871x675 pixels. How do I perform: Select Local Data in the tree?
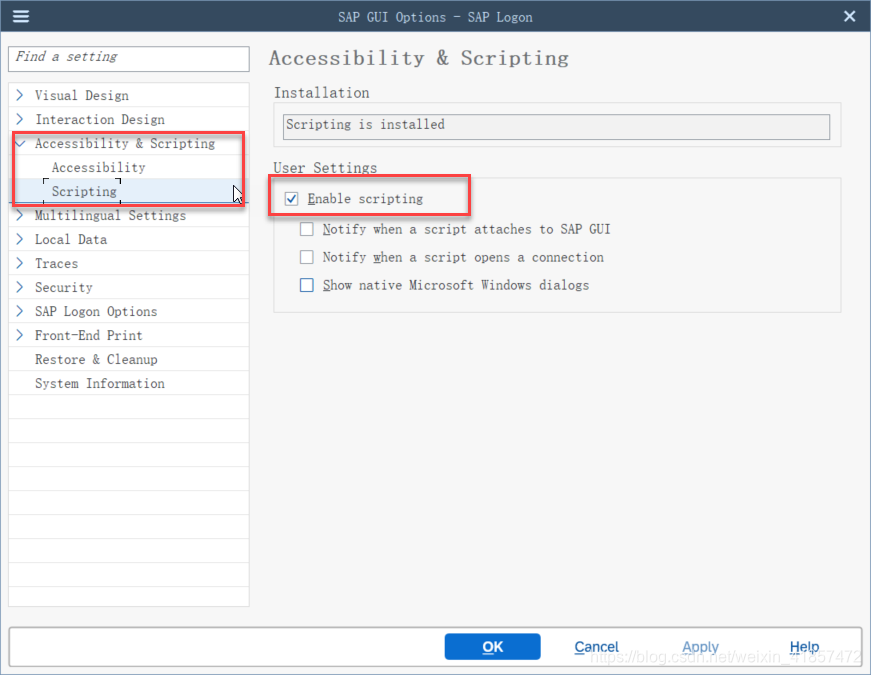tap(71, 239)
